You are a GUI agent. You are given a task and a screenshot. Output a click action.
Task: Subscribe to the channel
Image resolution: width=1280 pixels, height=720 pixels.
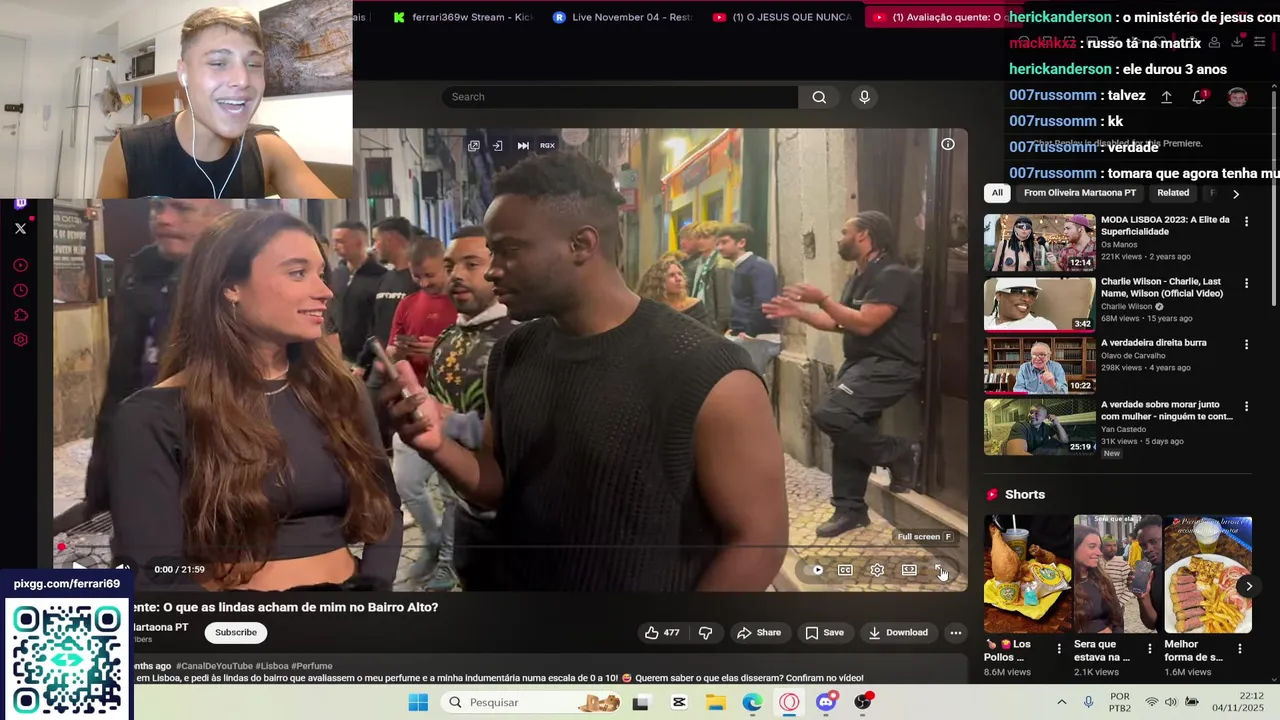pyautogui.click(x=236, y=632)
